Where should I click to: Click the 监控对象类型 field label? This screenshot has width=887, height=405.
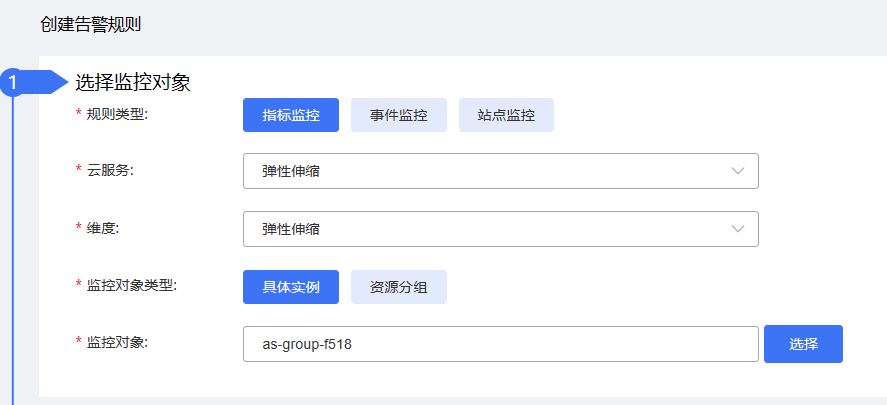[131, 285]
